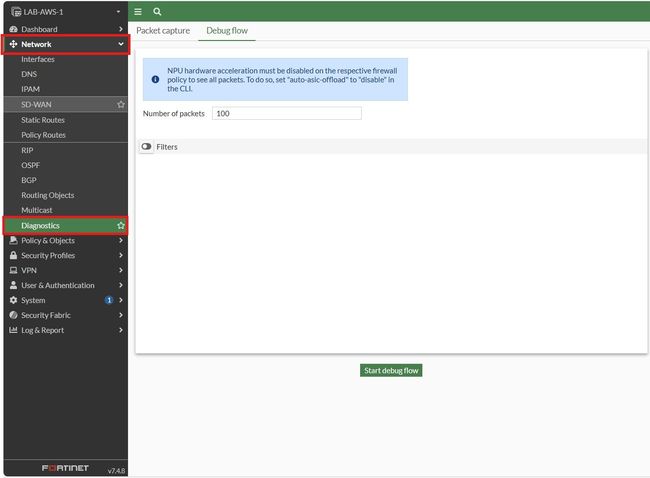This screenshot has height=478, width=650.
Task: Open the Security Fabric menu item
Action: tap(65, 315)
